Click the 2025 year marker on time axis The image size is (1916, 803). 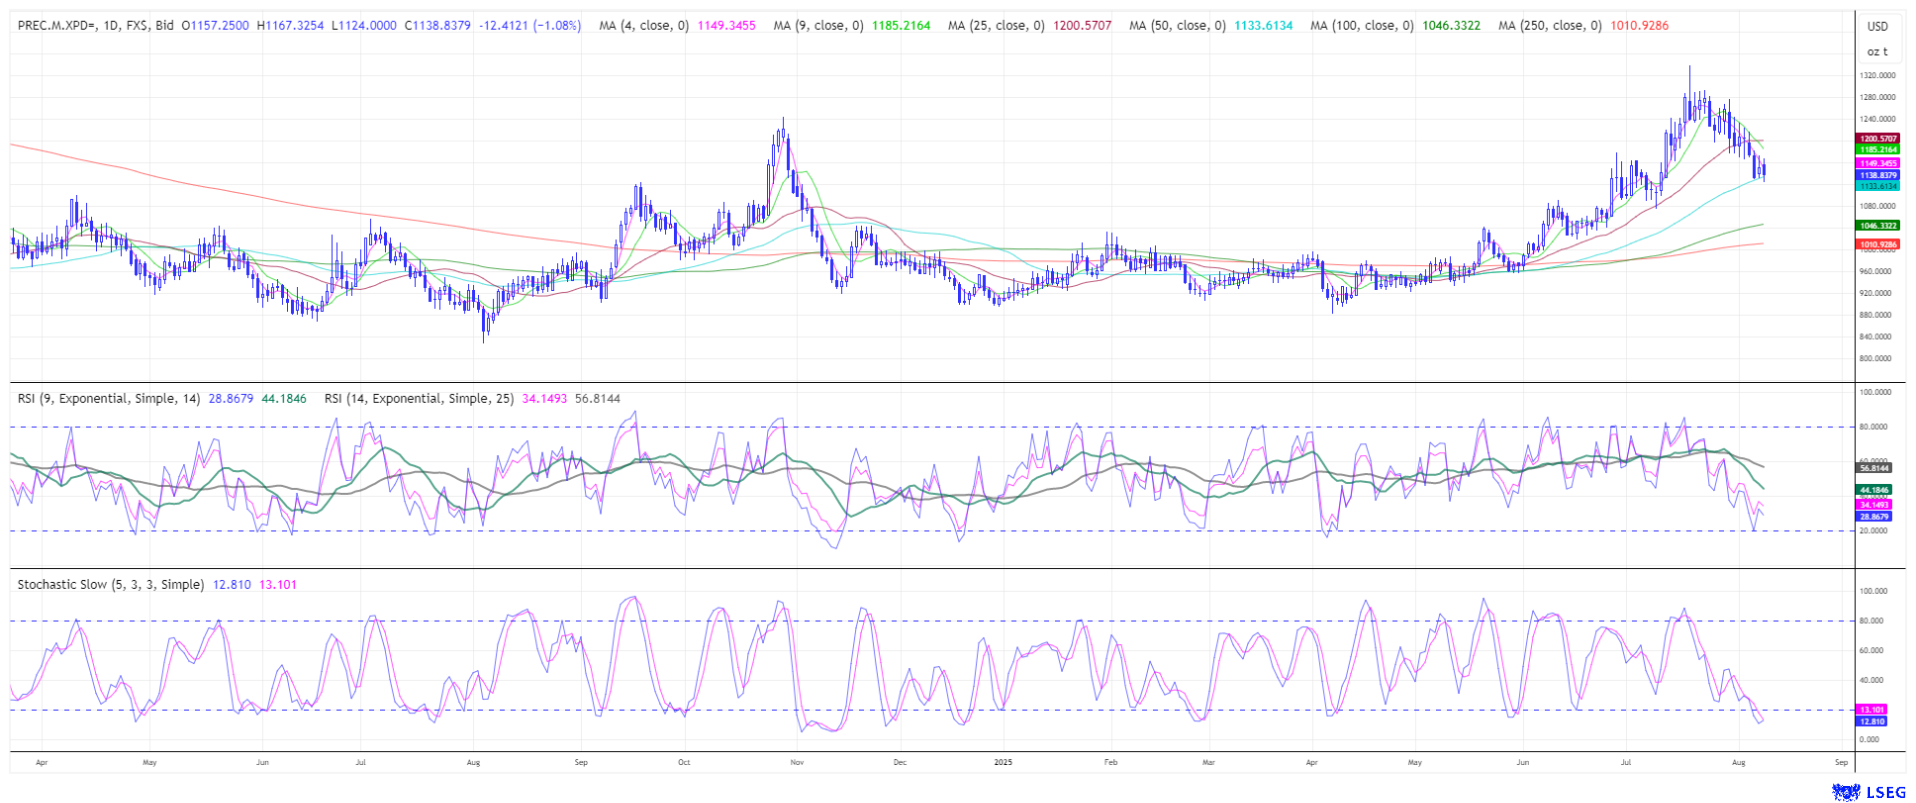point(1003,762)
